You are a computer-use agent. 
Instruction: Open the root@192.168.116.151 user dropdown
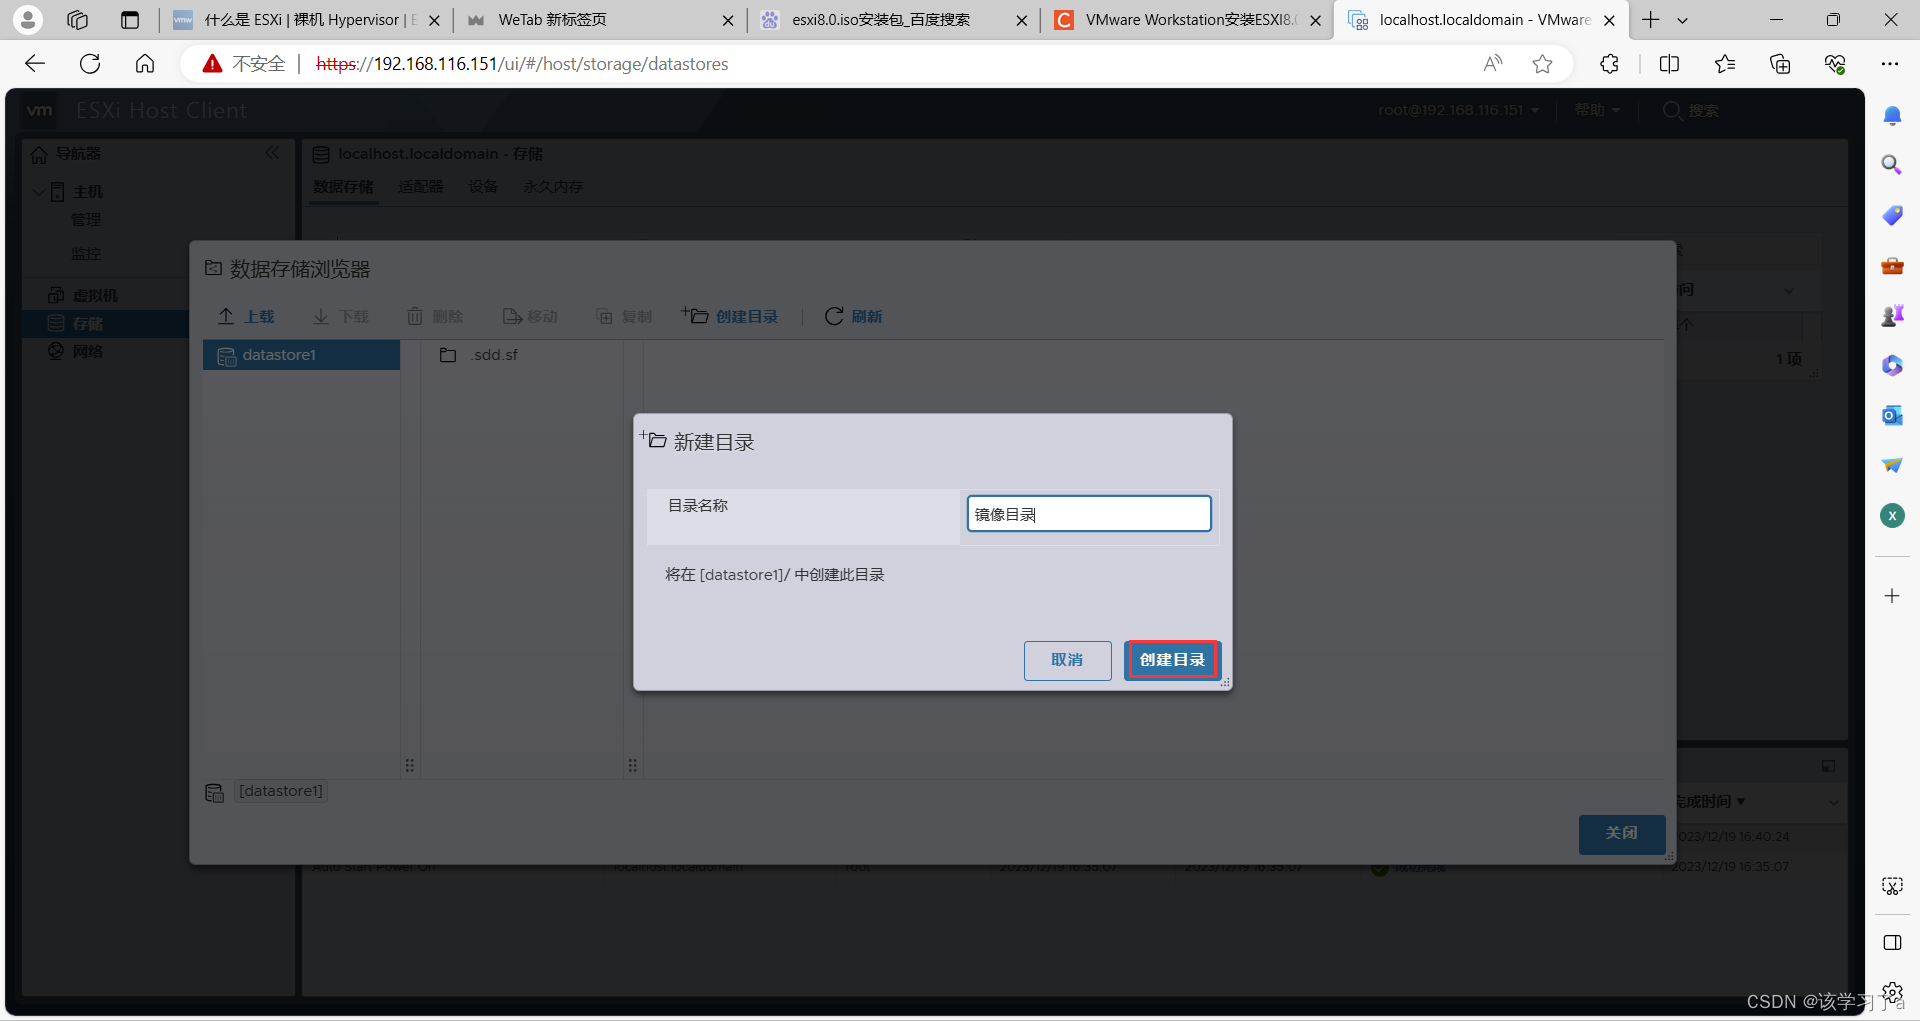pos(1458,110)
